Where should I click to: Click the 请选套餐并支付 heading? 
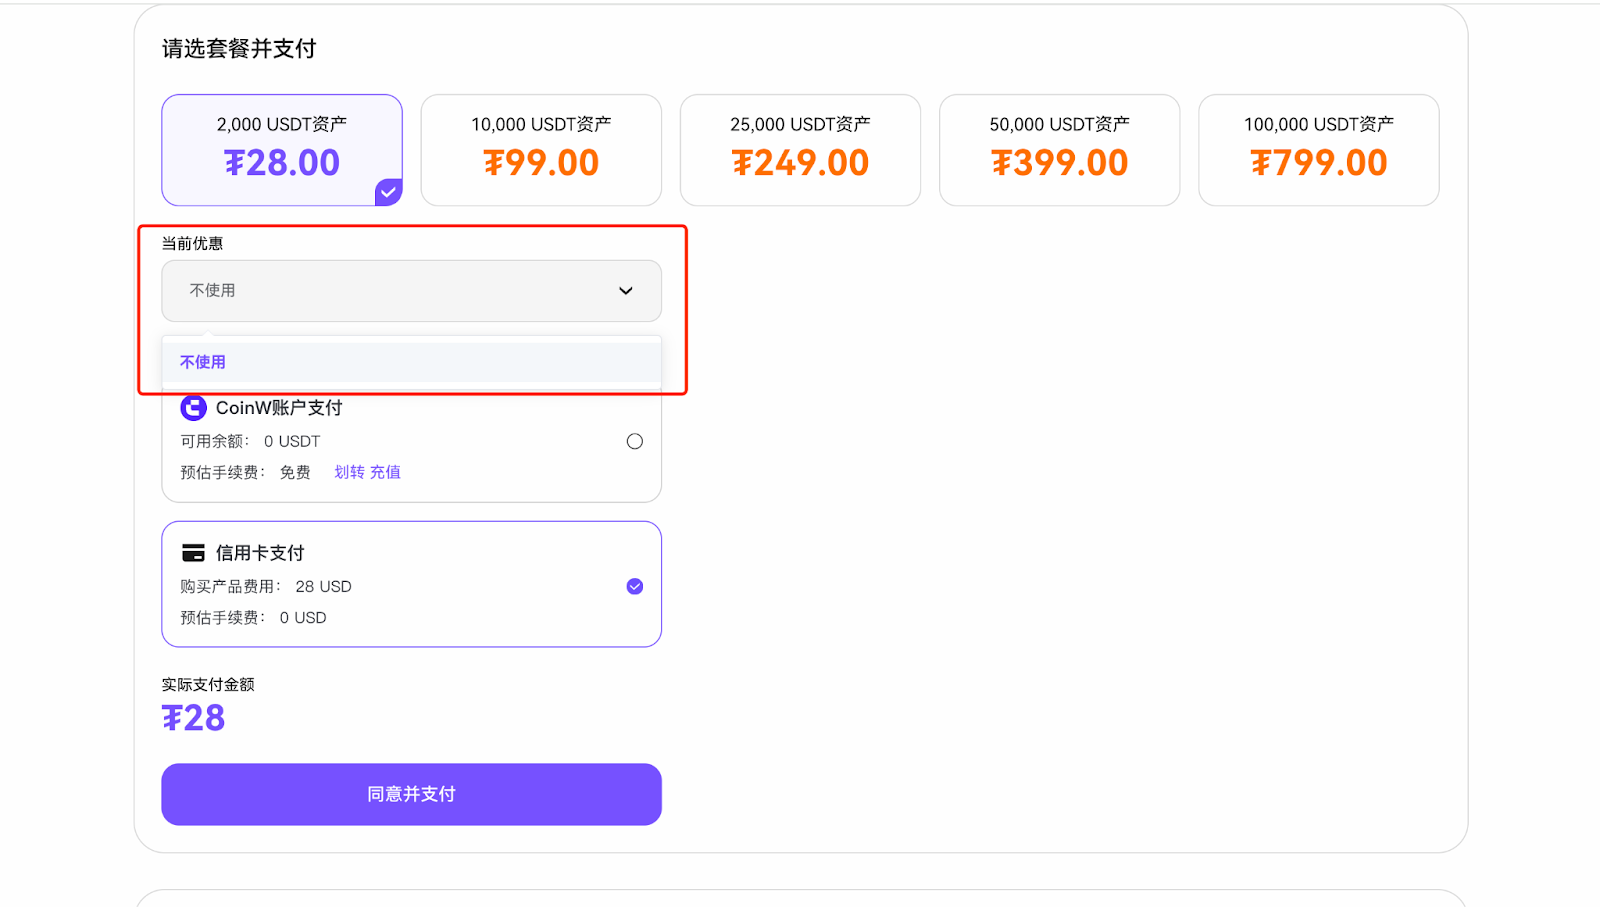239,49
